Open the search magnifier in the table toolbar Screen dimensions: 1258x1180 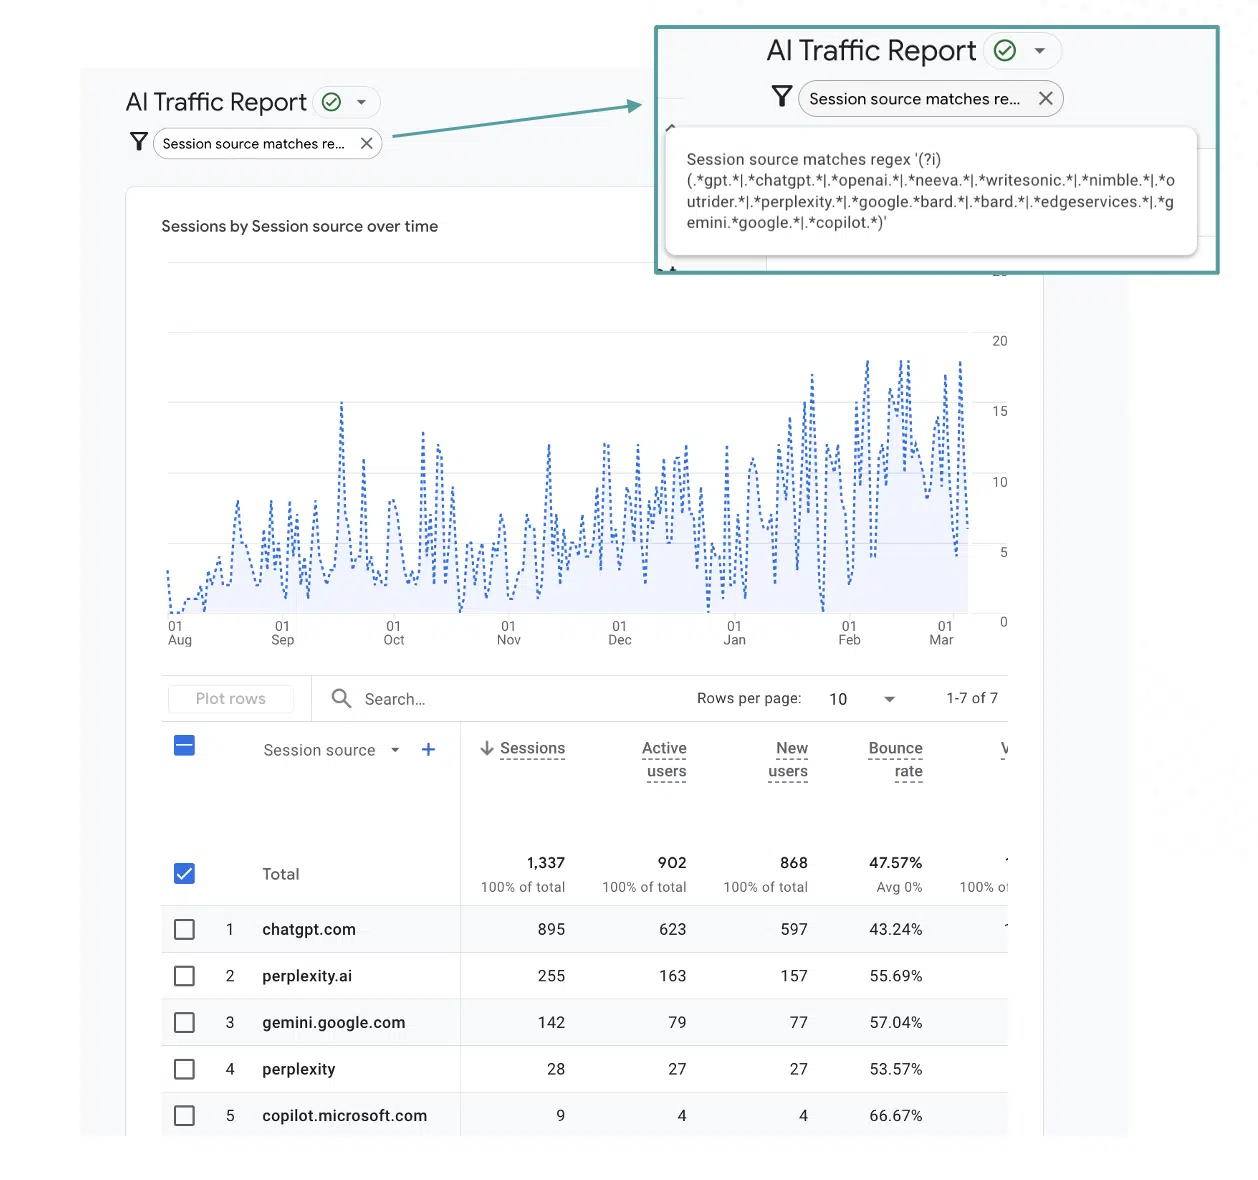tap(341, 698)
